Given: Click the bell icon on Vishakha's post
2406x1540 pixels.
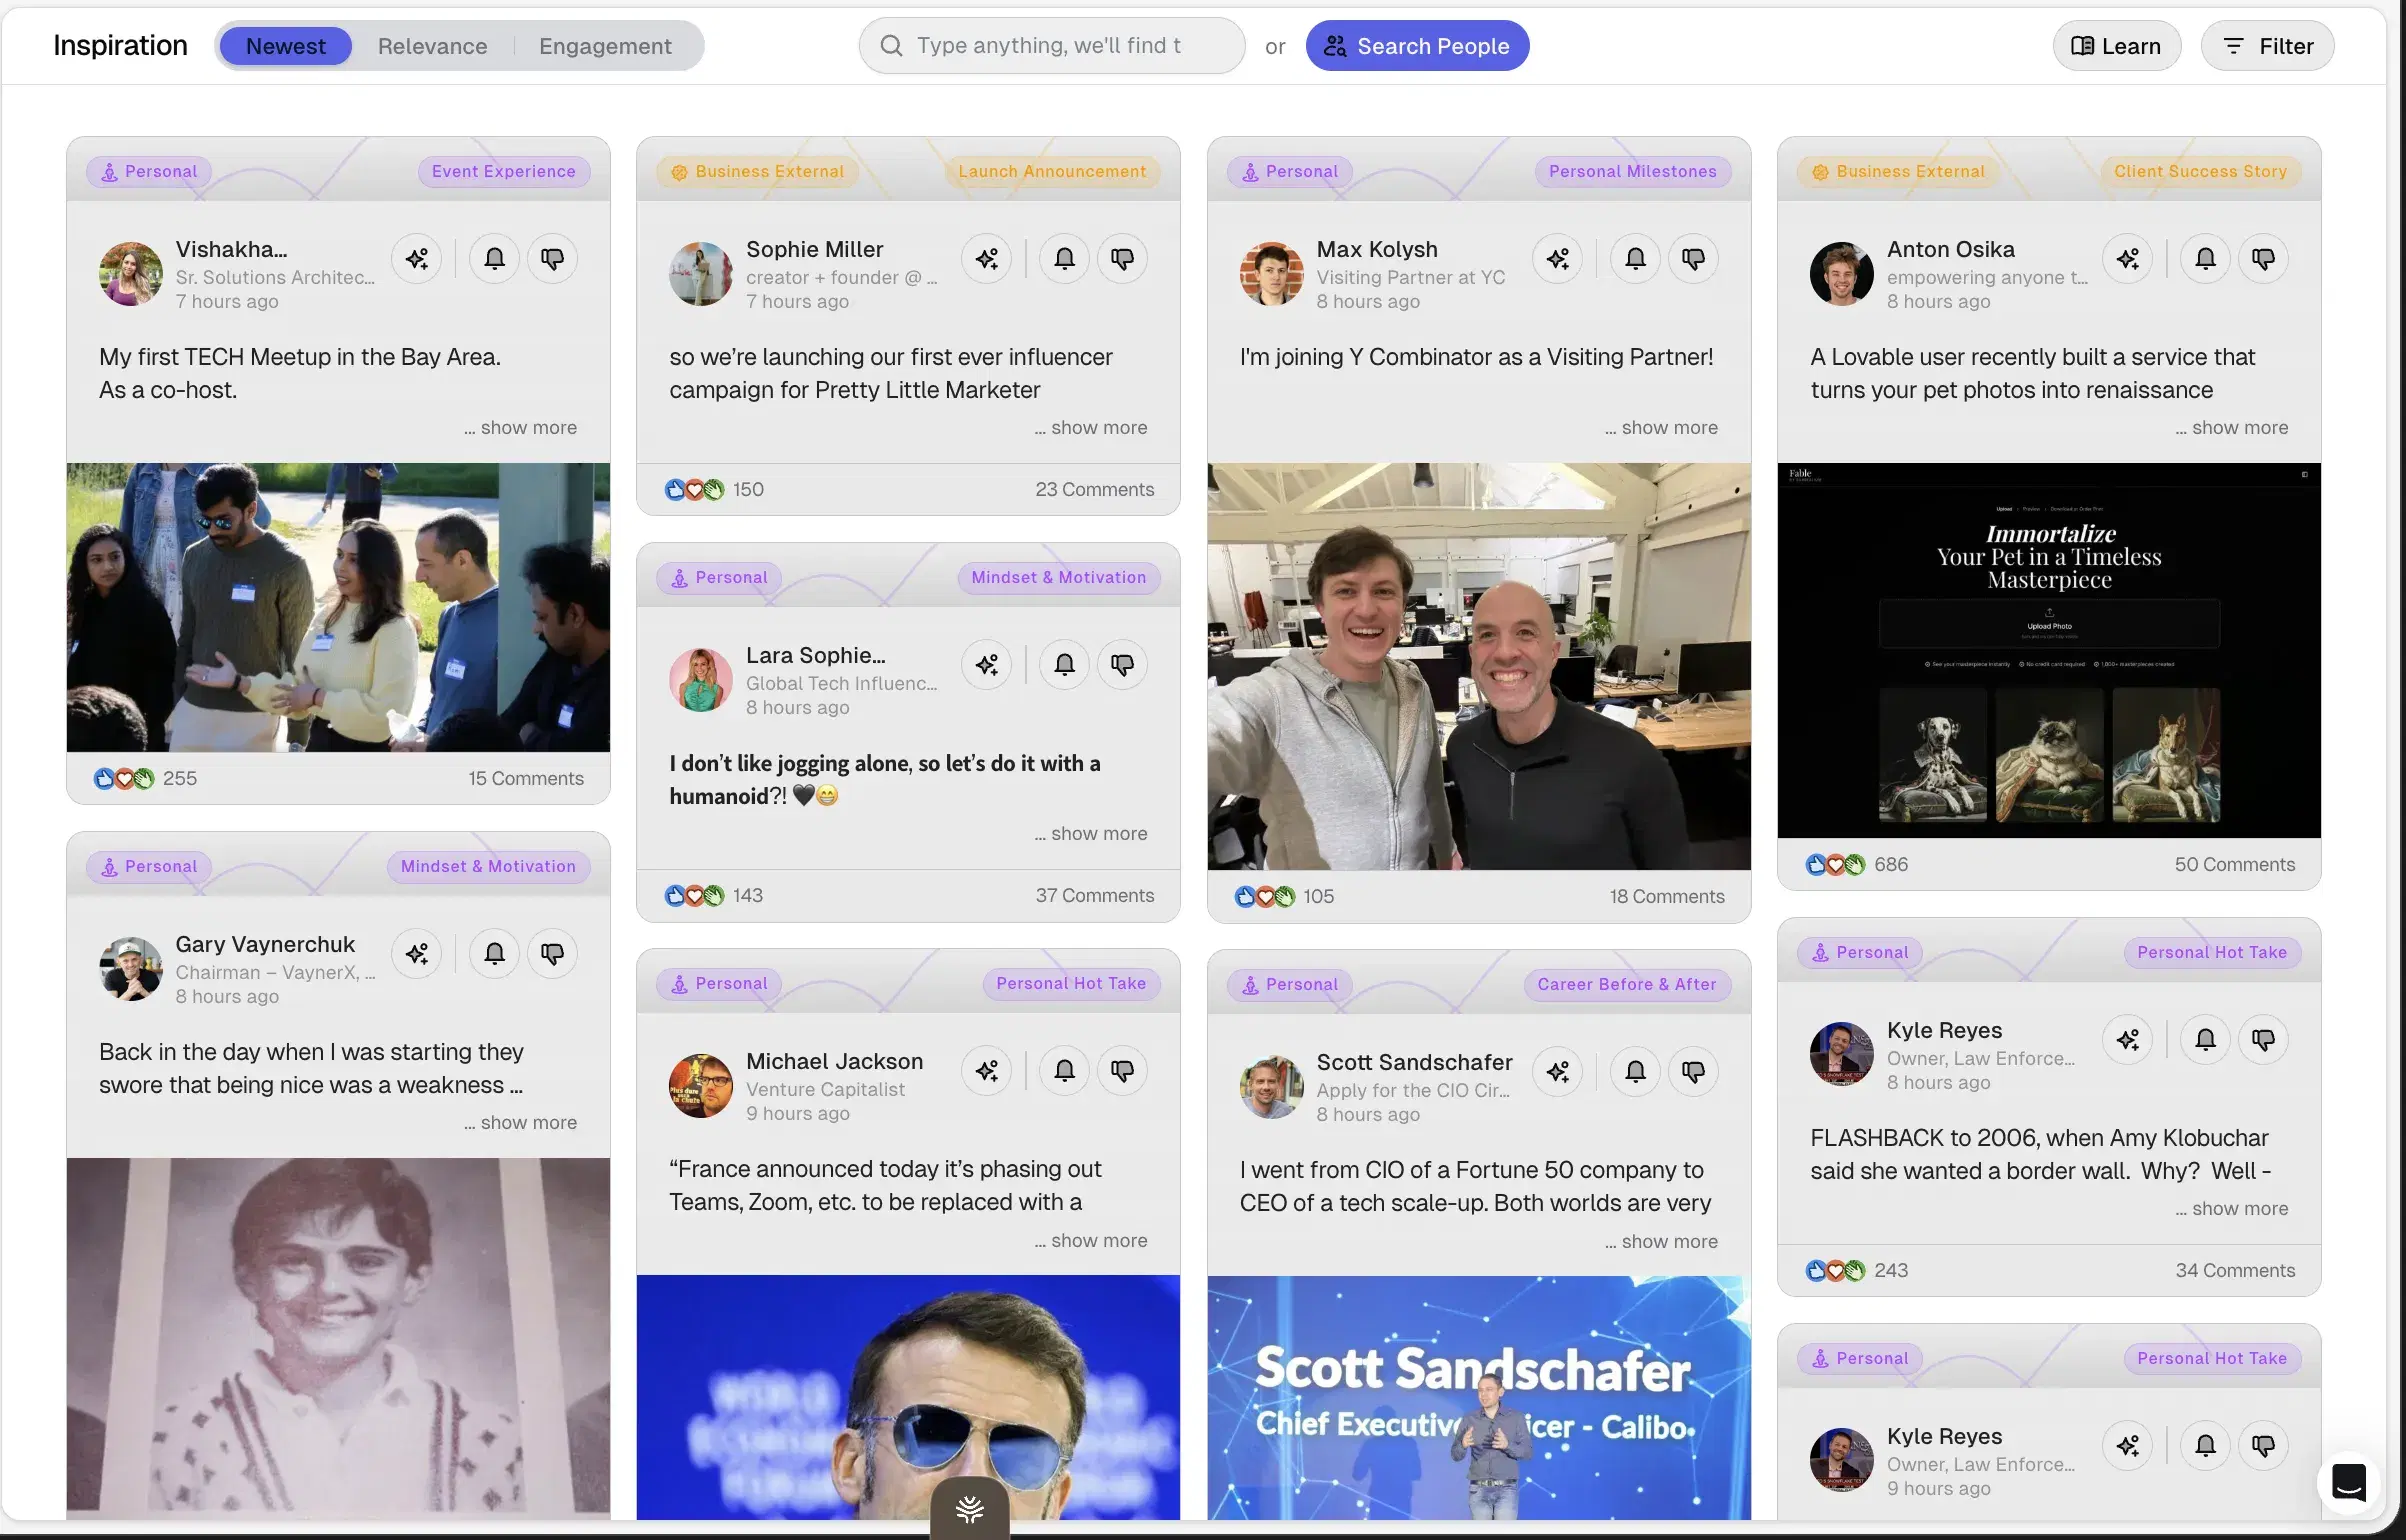Looking at the screenshot, I should tap(494, 259).
